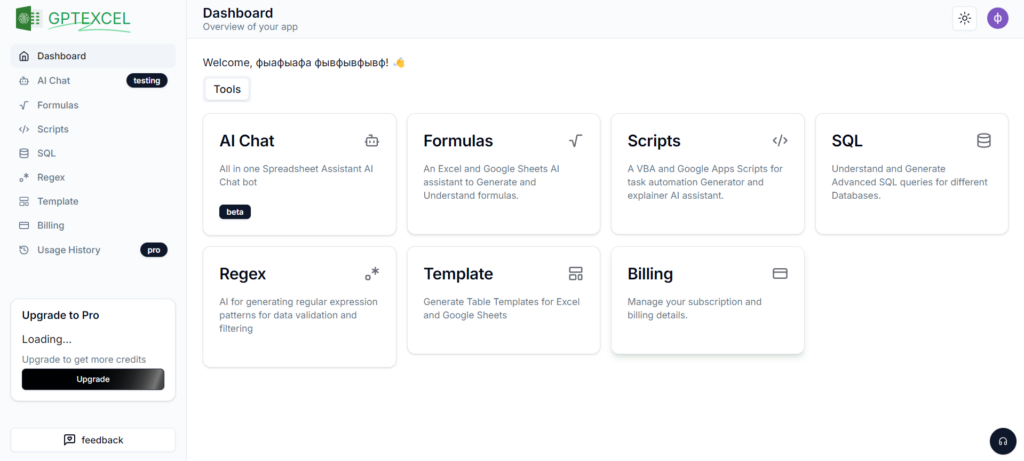Click the credit card icon on Billing card

780,274
